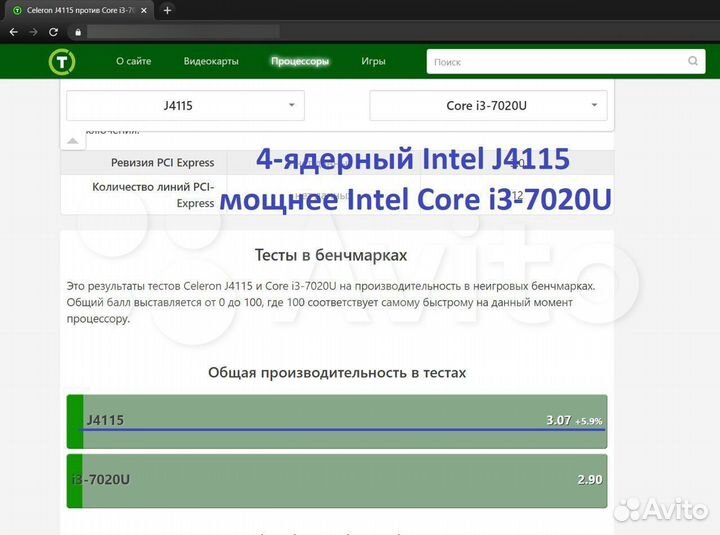Click the Тесты в бенчмарках heading
The width and height of the screenshot is (720, 535).
(331, 255)
